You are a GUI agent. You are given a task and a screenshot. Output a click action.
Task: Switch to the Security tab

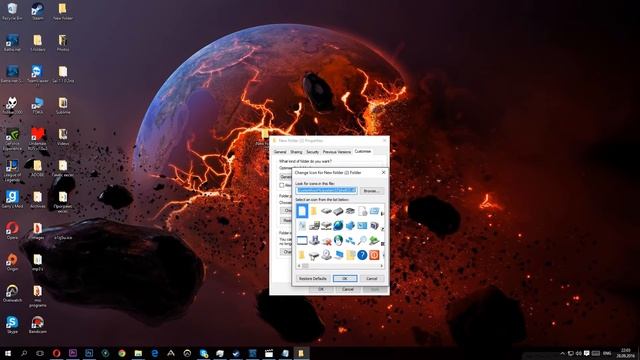tap(313, 152)
